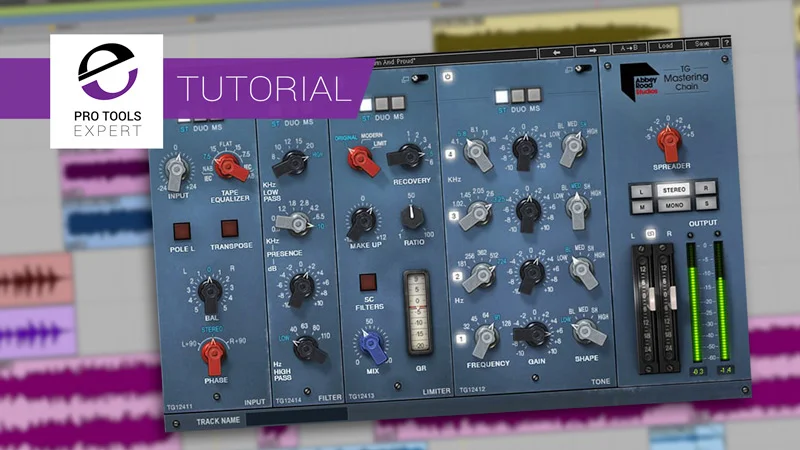
Task: Click band 2 Frequency knob in Tone
Action: [x=481, y=276]
